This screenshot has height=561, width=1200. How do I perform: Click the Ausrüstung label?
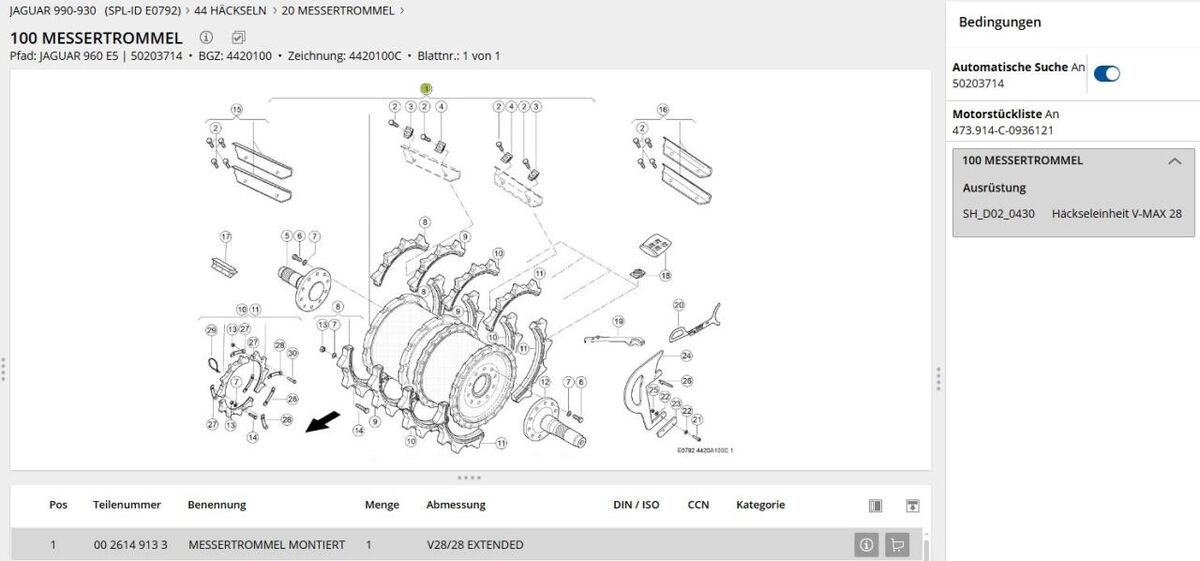tap(994, 187)
